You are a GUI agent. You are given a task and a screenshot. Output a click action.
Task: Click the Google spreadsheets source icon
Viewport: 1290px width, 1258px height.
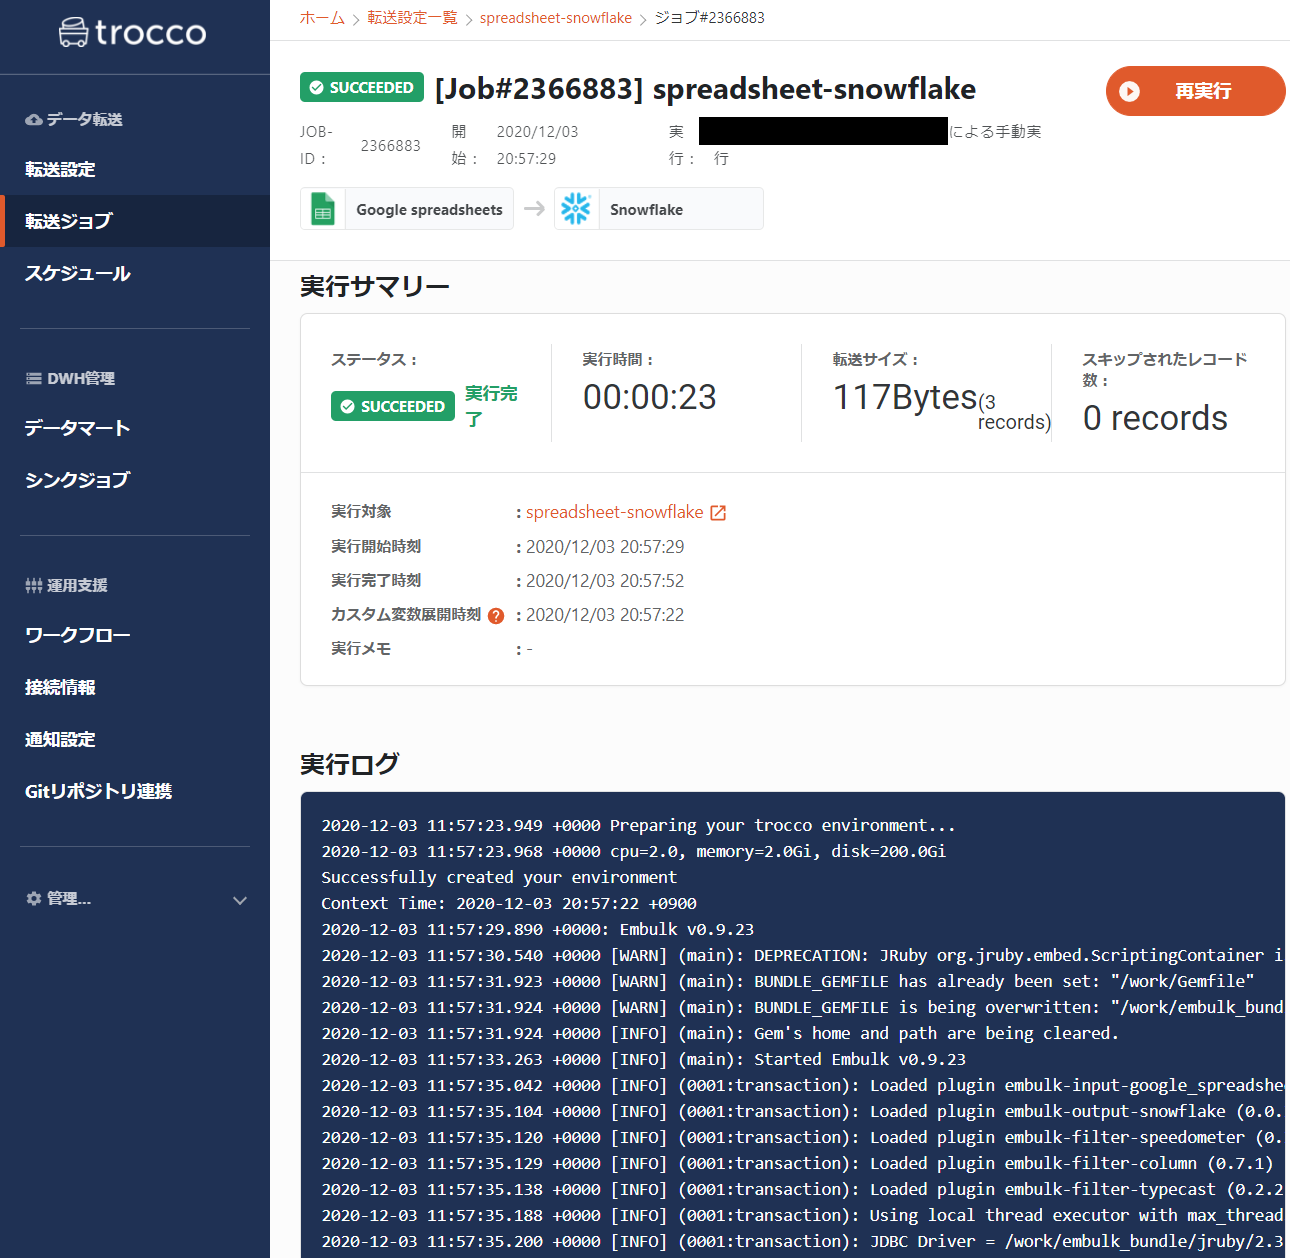322,208
